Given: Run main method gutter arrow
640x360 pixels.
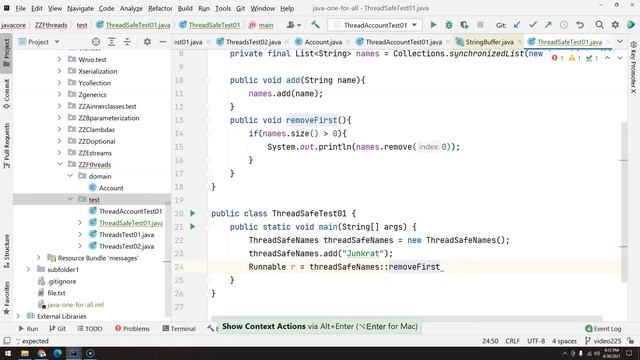Looking at the screenshot, I should coord(193,227).
